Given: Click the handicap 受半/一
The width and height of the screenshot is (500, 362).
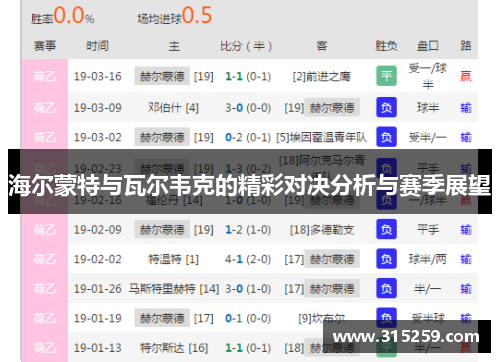Looking at the screenshot, I should [x=428, y=137].
